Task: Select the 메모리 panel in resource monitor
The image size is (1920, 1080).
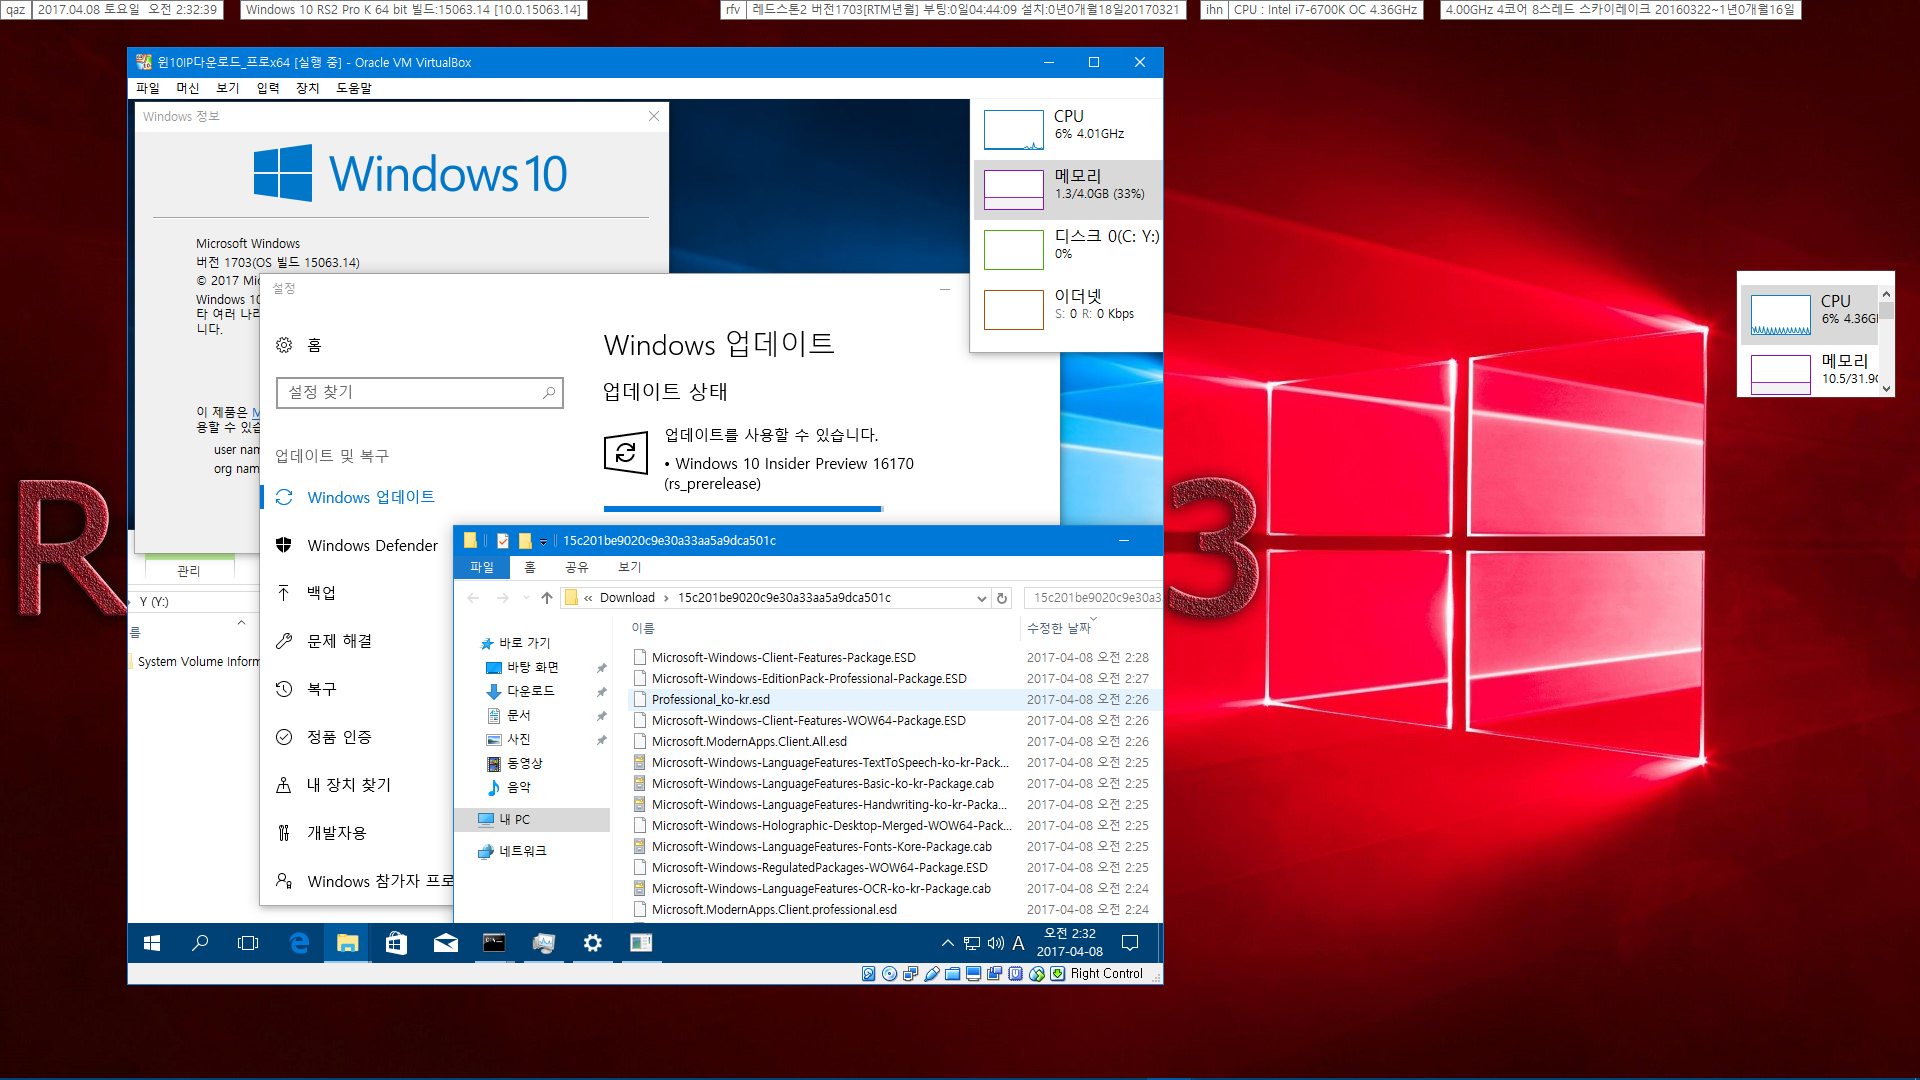Action: [x=1068, y=189]
